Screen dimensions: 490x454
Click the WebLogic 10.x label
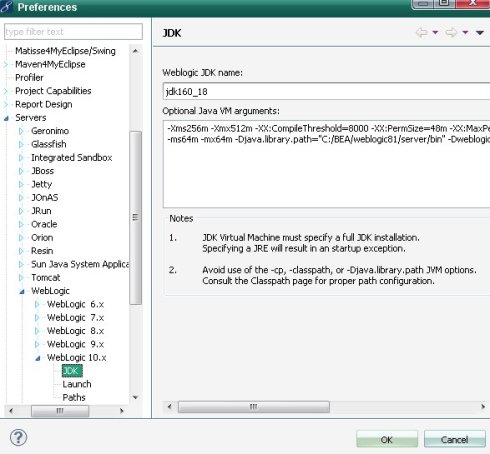[x=77, y=357]
